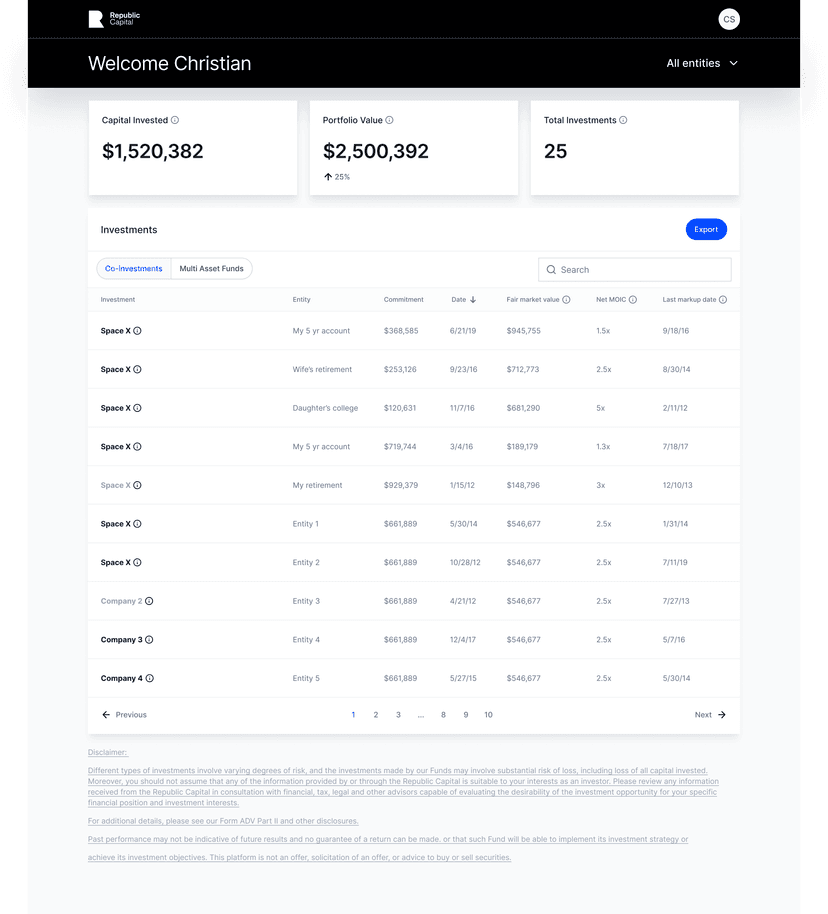Screen dimensions: 828x914
Task: Click the Republic Capital logo
Action: click(x=114, y=19)
